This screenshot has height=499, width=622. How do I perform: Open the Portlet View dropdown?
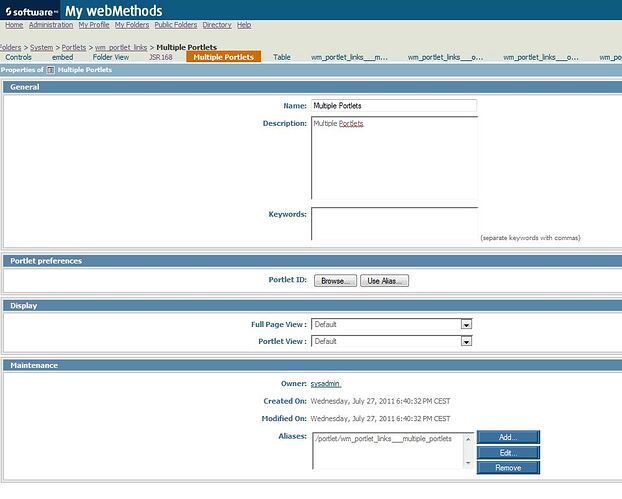[392, 341]
